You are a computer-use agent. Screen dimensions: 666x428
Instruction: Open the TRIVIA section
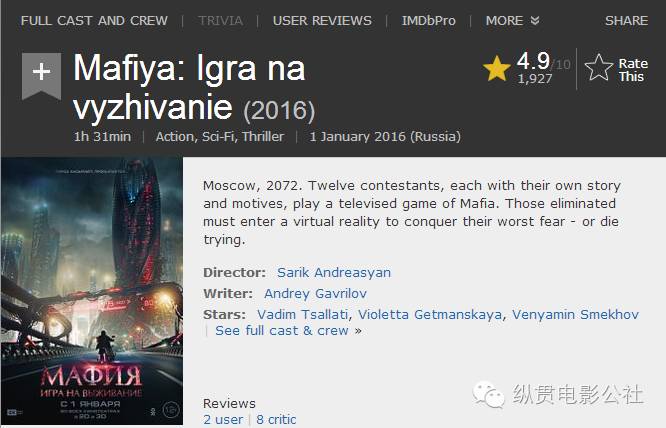coord(220,20)
